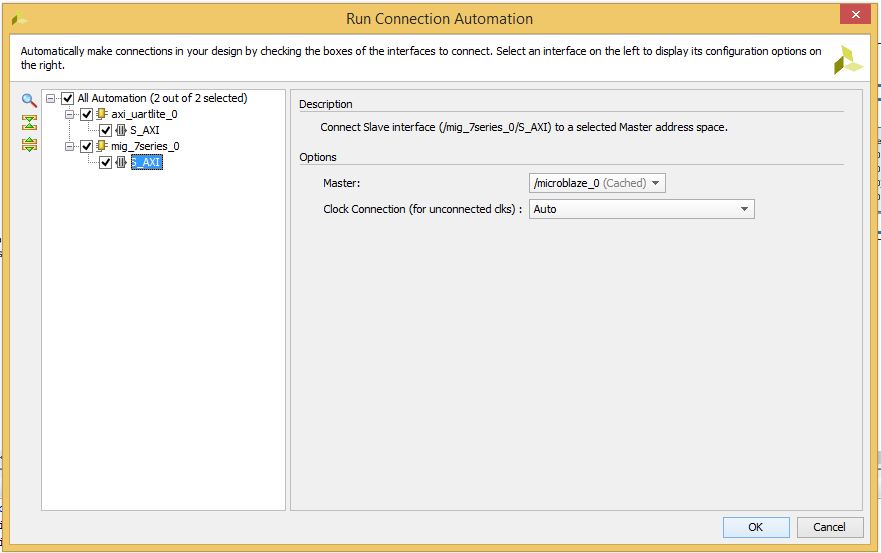This screenshot has height=553, width=881.
Task: Click the Description heading
Action: pyautogui.click(x=326, y=104)
